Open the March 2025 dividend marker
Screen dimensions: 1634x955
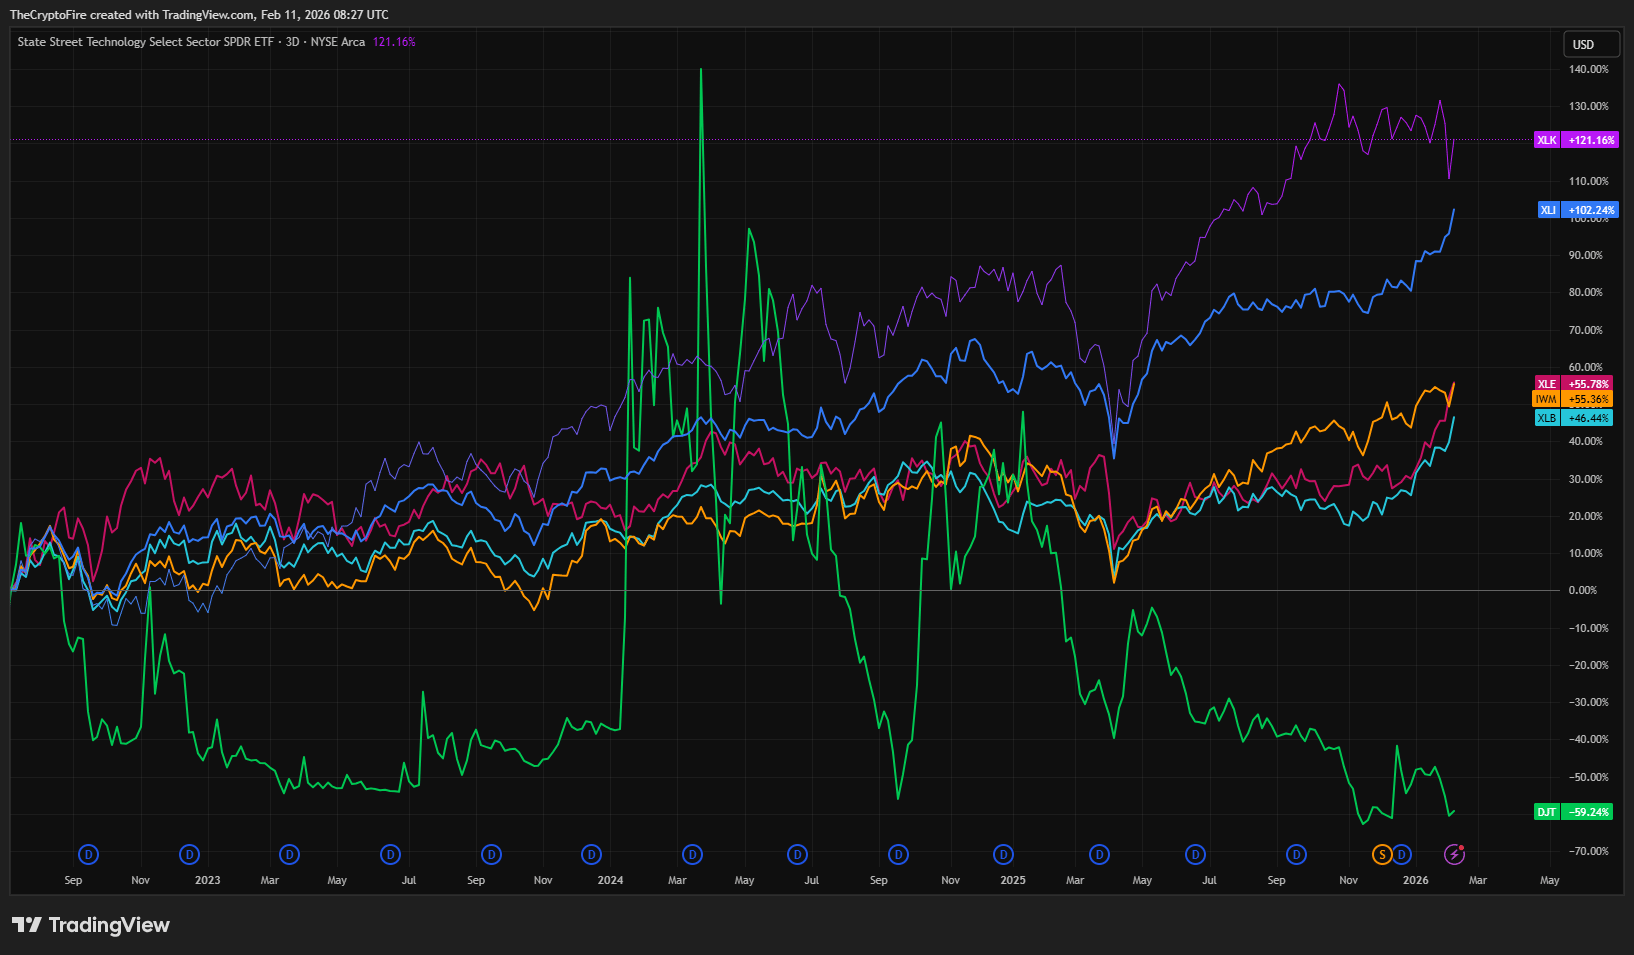tap(1099, 854)
